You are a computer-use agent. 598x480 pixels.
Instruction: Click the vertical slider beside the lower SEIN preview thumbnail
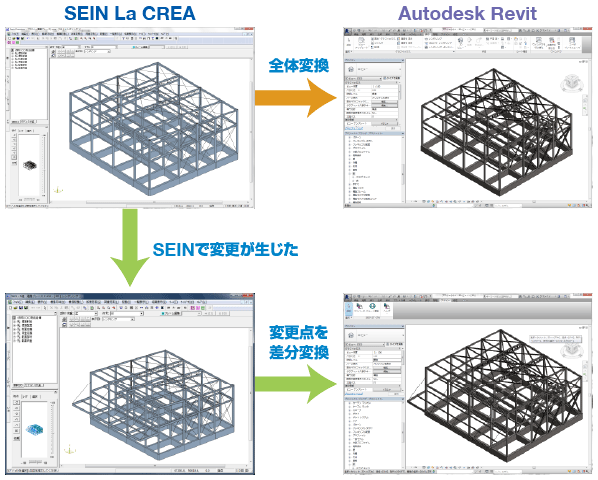click(53, 427)
